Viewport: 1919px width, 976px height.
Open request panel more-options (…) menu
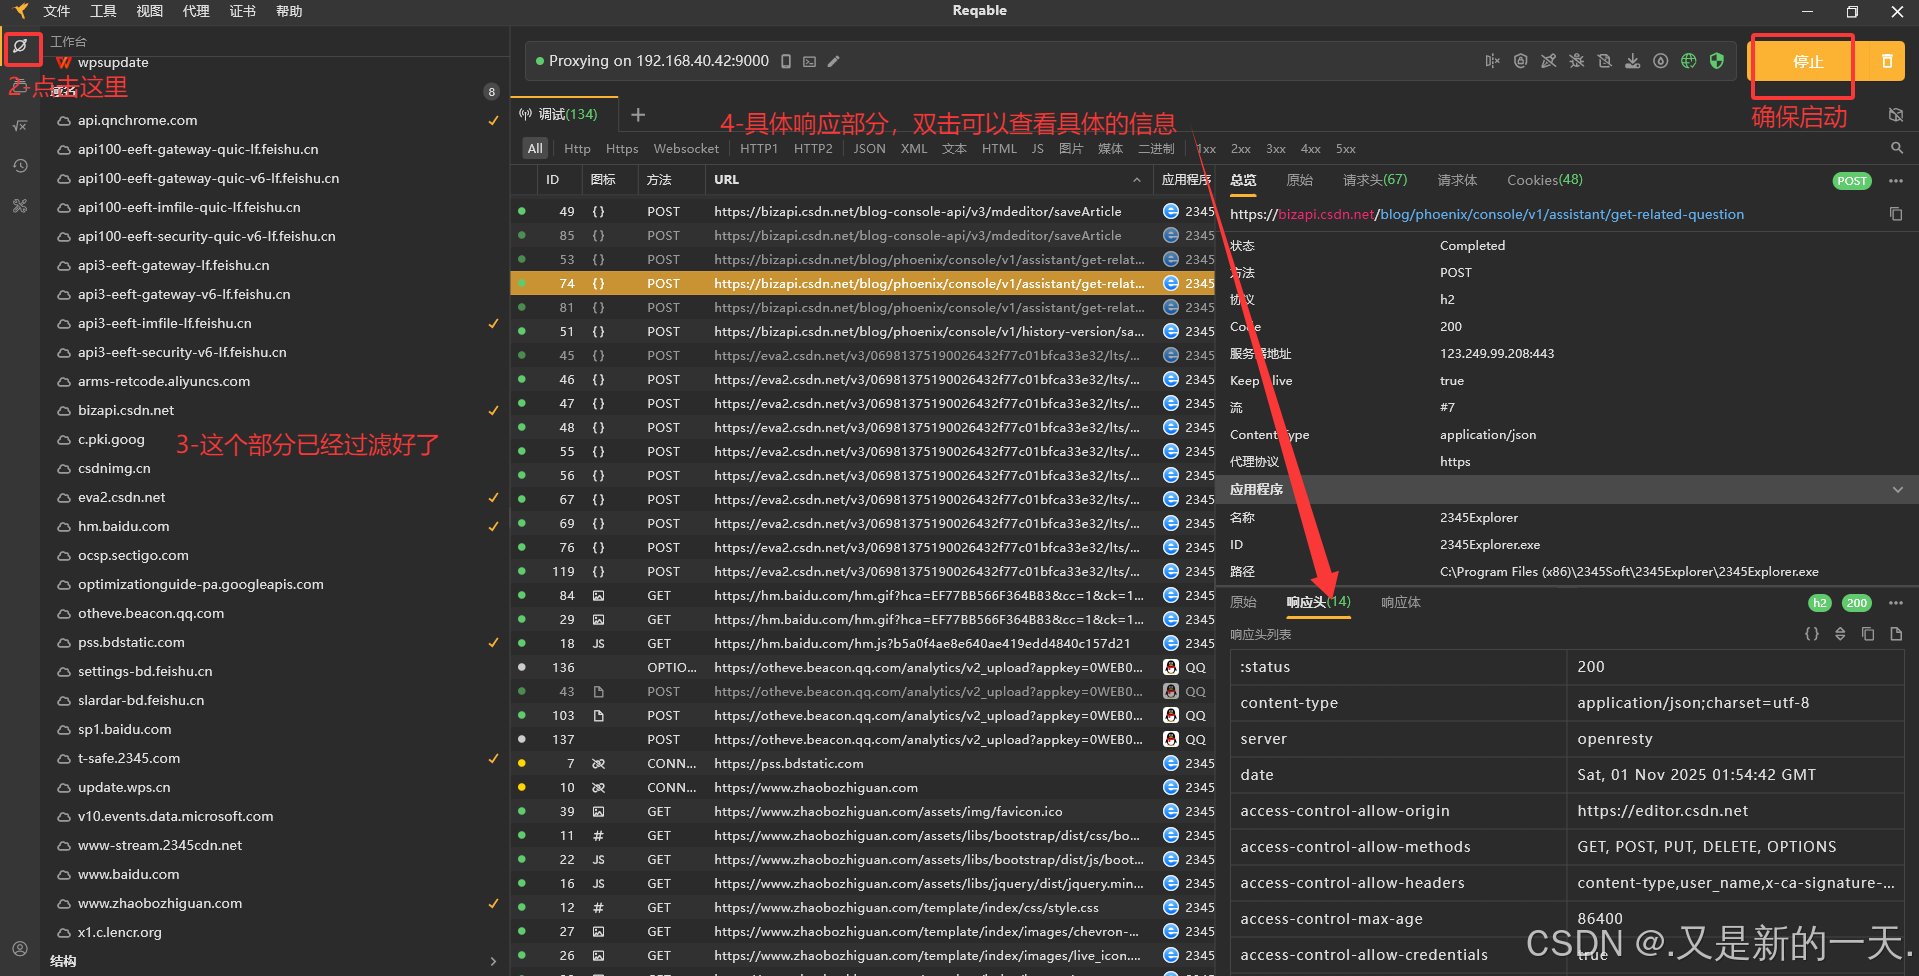[1895, 181]
